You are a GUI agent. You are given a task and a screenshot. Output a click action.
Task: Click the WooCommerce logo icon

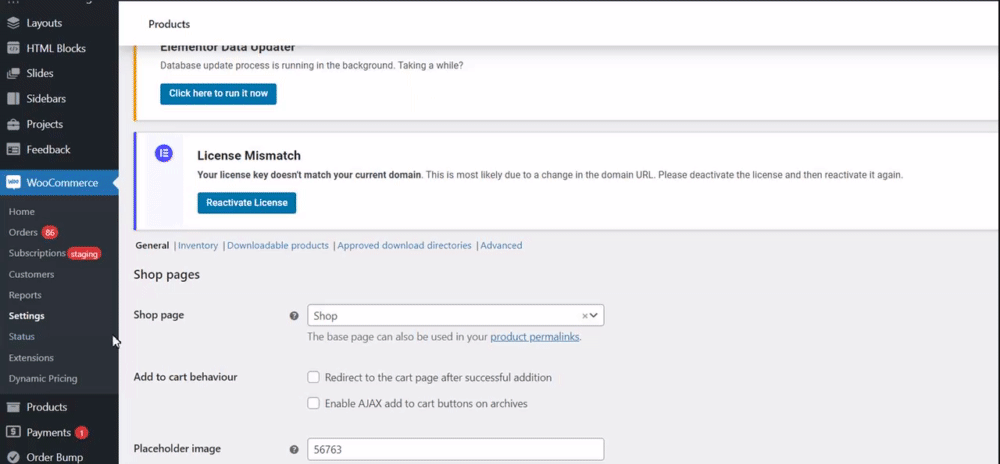[13, 183]
